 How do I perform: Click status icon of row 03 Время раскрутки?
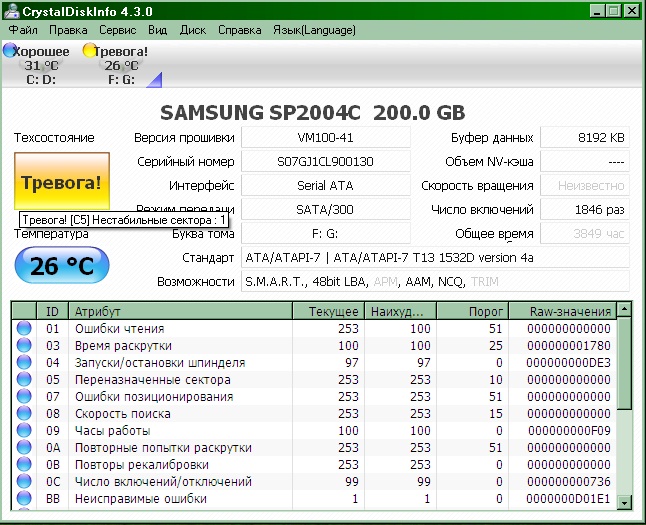click(24, 345)
